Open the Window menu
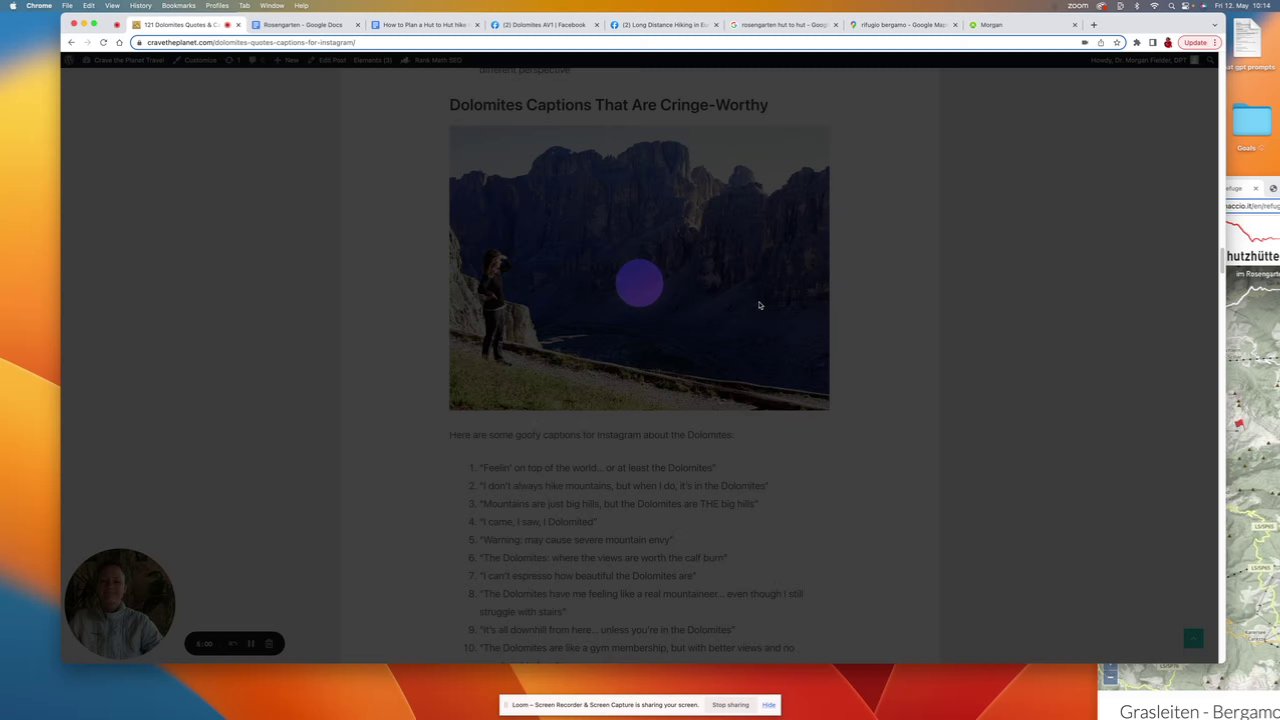1280x720 pixels. coord(272,5)
